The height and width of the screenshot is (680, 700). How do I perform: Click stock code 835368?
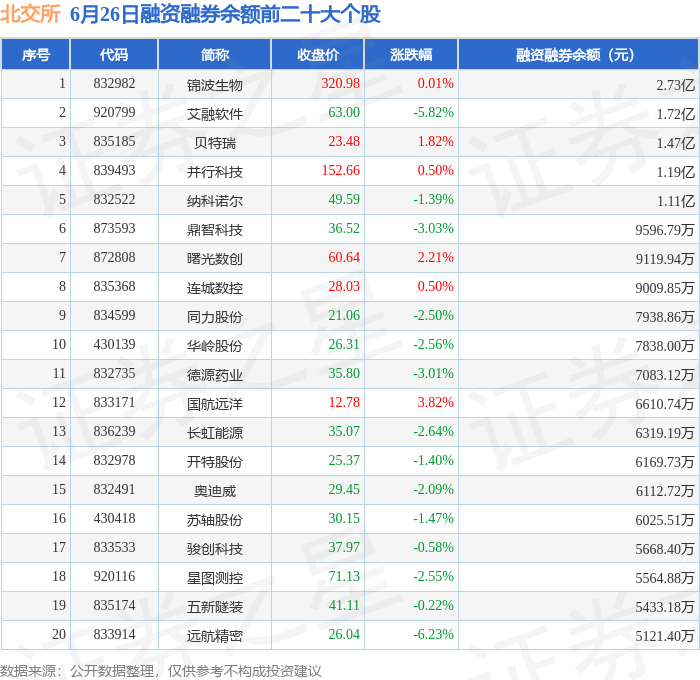pos(114,287)
